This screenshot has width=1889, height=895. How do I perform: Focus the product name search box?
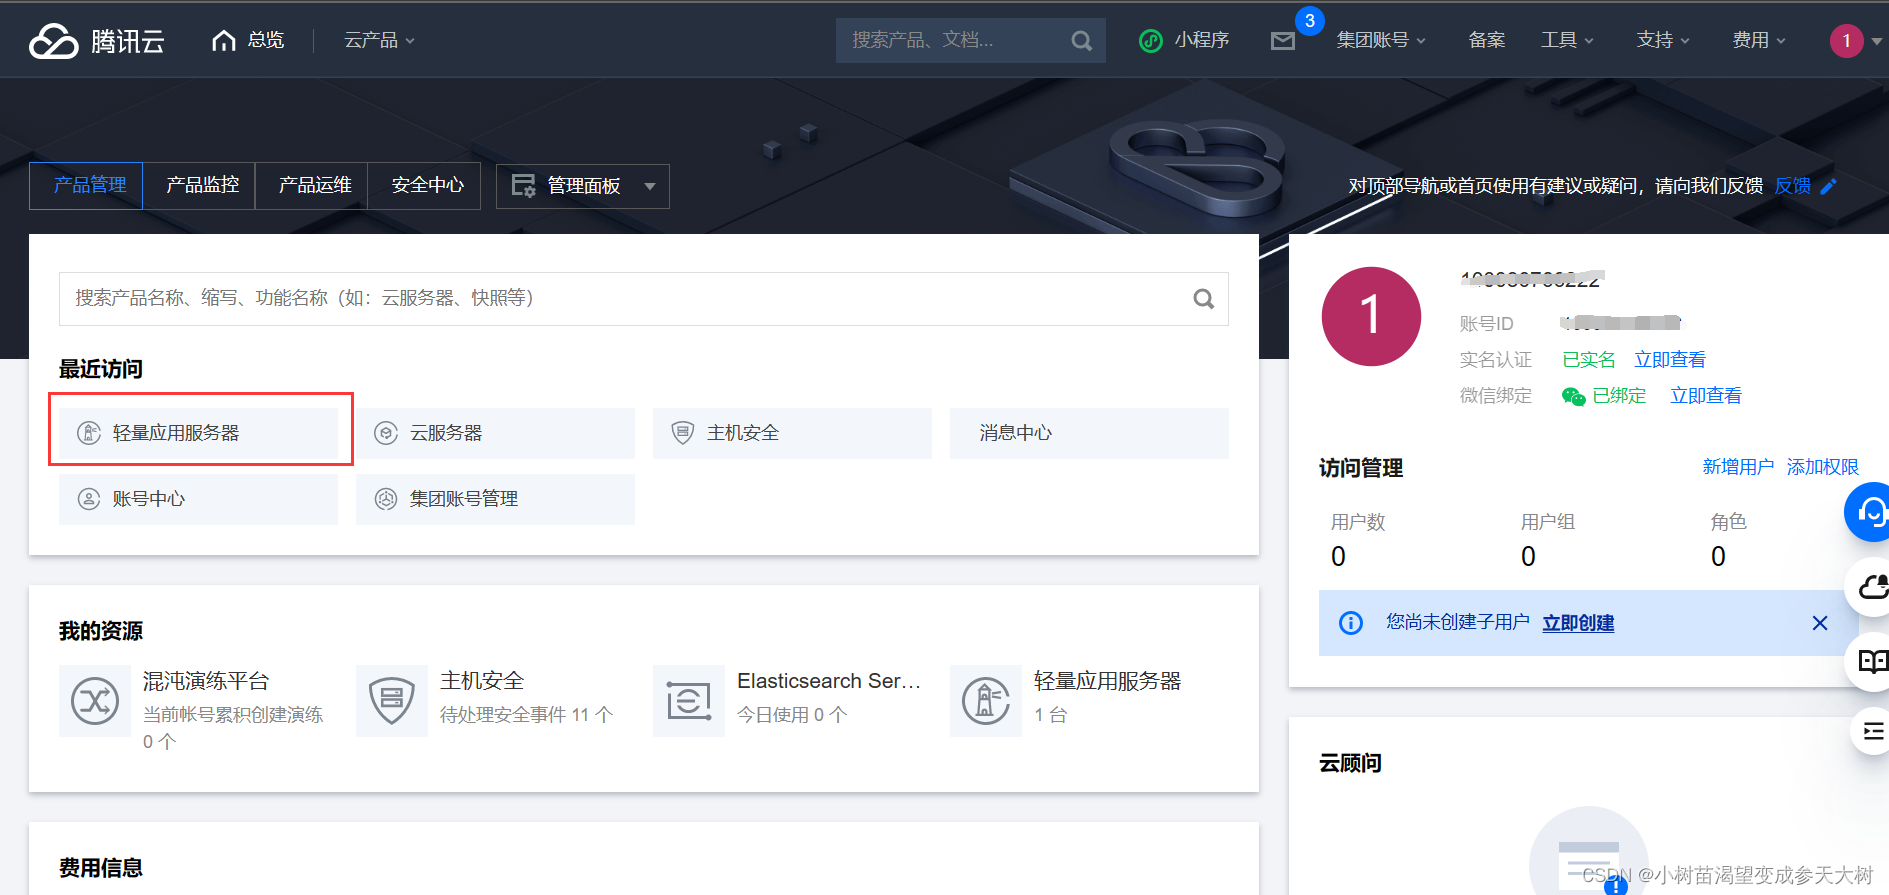[x=644, y=299]
